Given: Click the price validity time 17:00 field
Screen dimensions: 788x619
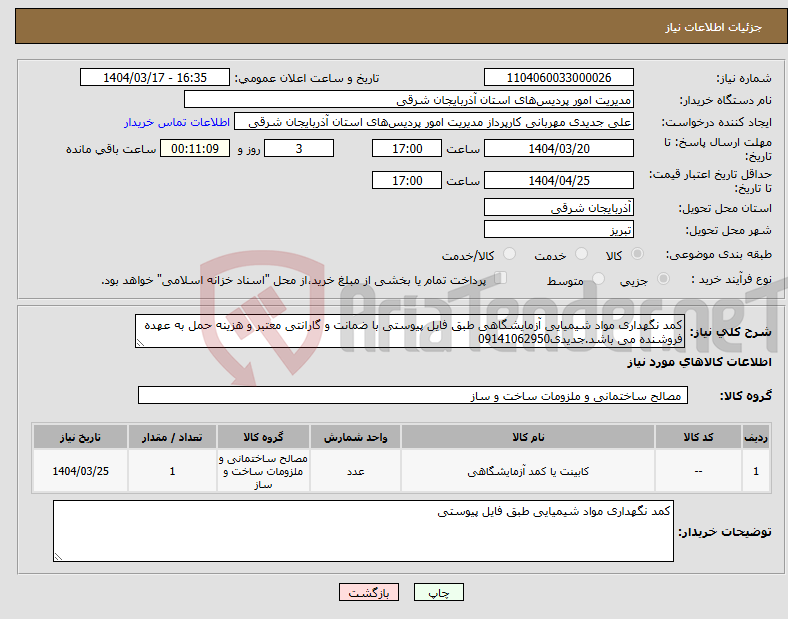Looking at the screenshot, I should point(407,180).
